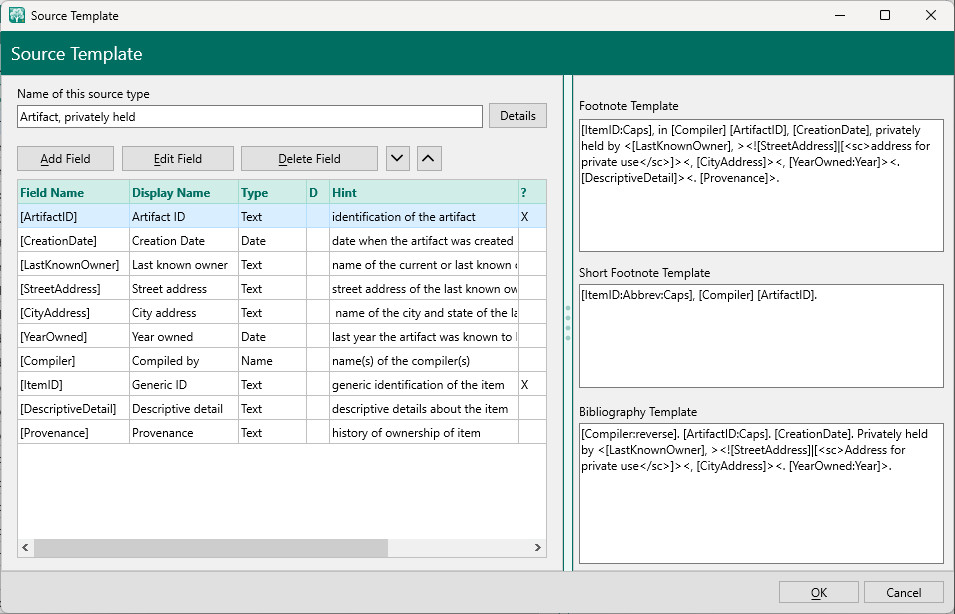Viewport: 955px width, 614px height.
Task: Open the Details for source type
Action: [x=517, y=116]
